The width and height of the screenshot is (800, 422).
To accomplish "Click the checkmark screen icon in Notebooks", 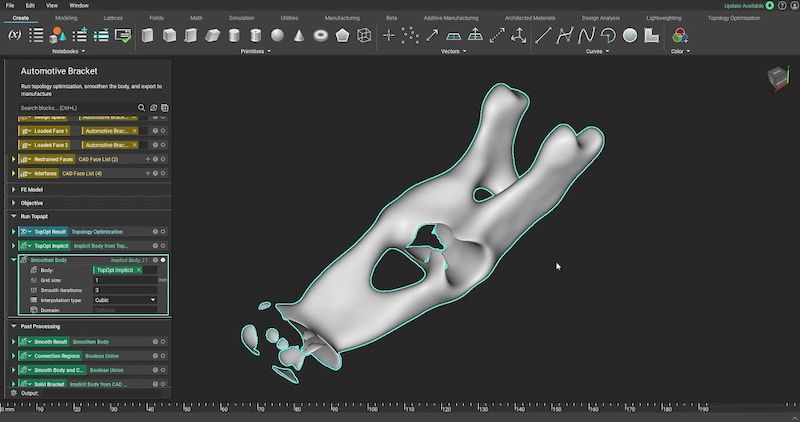I will coord(123,35).
